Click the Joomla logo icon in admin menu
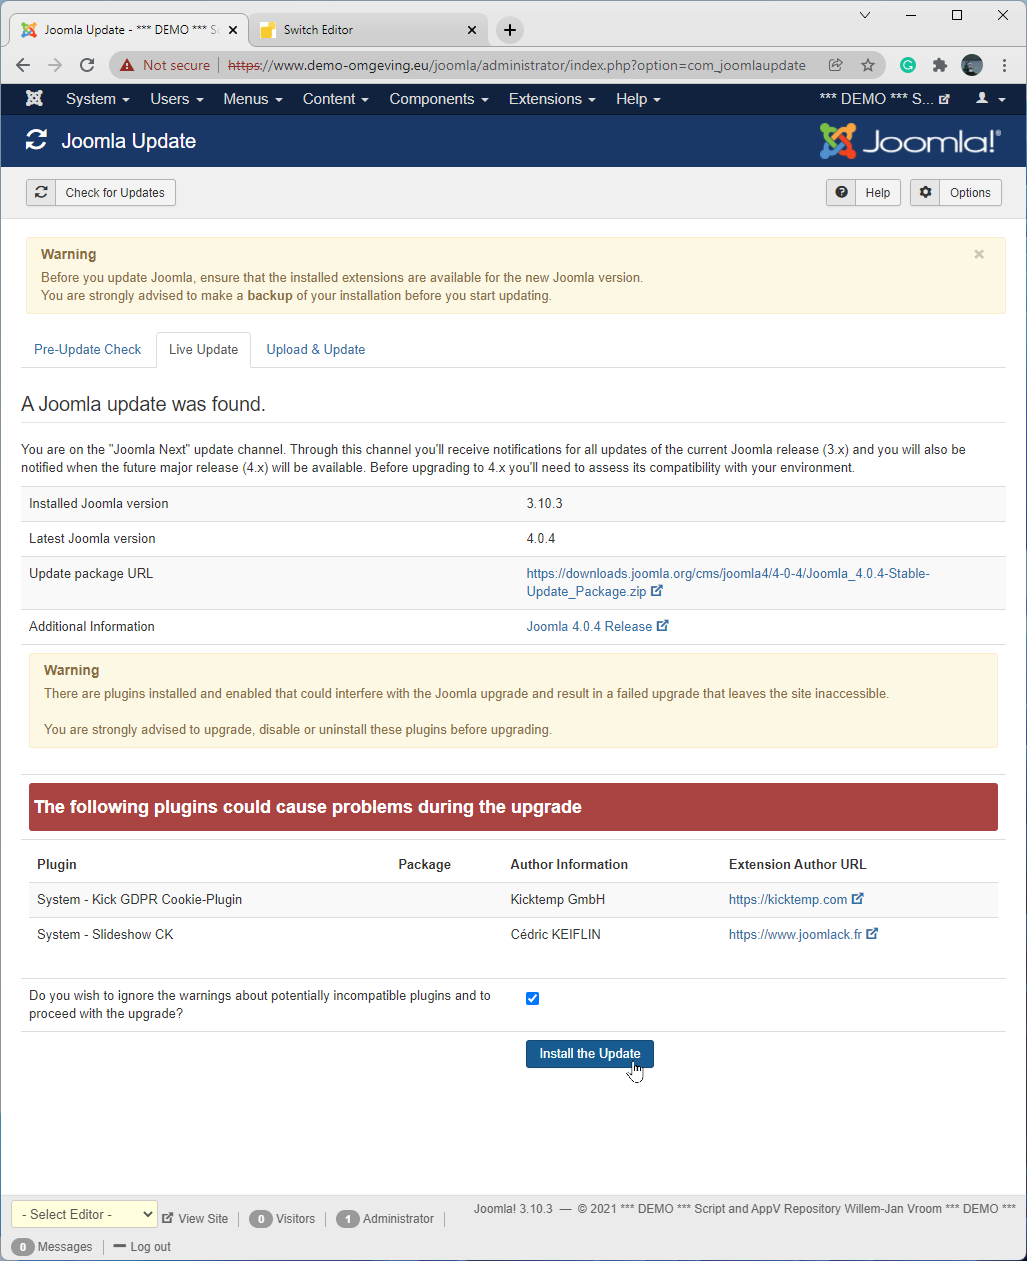Viewport: 1027px width, 1261px height. 34,99
